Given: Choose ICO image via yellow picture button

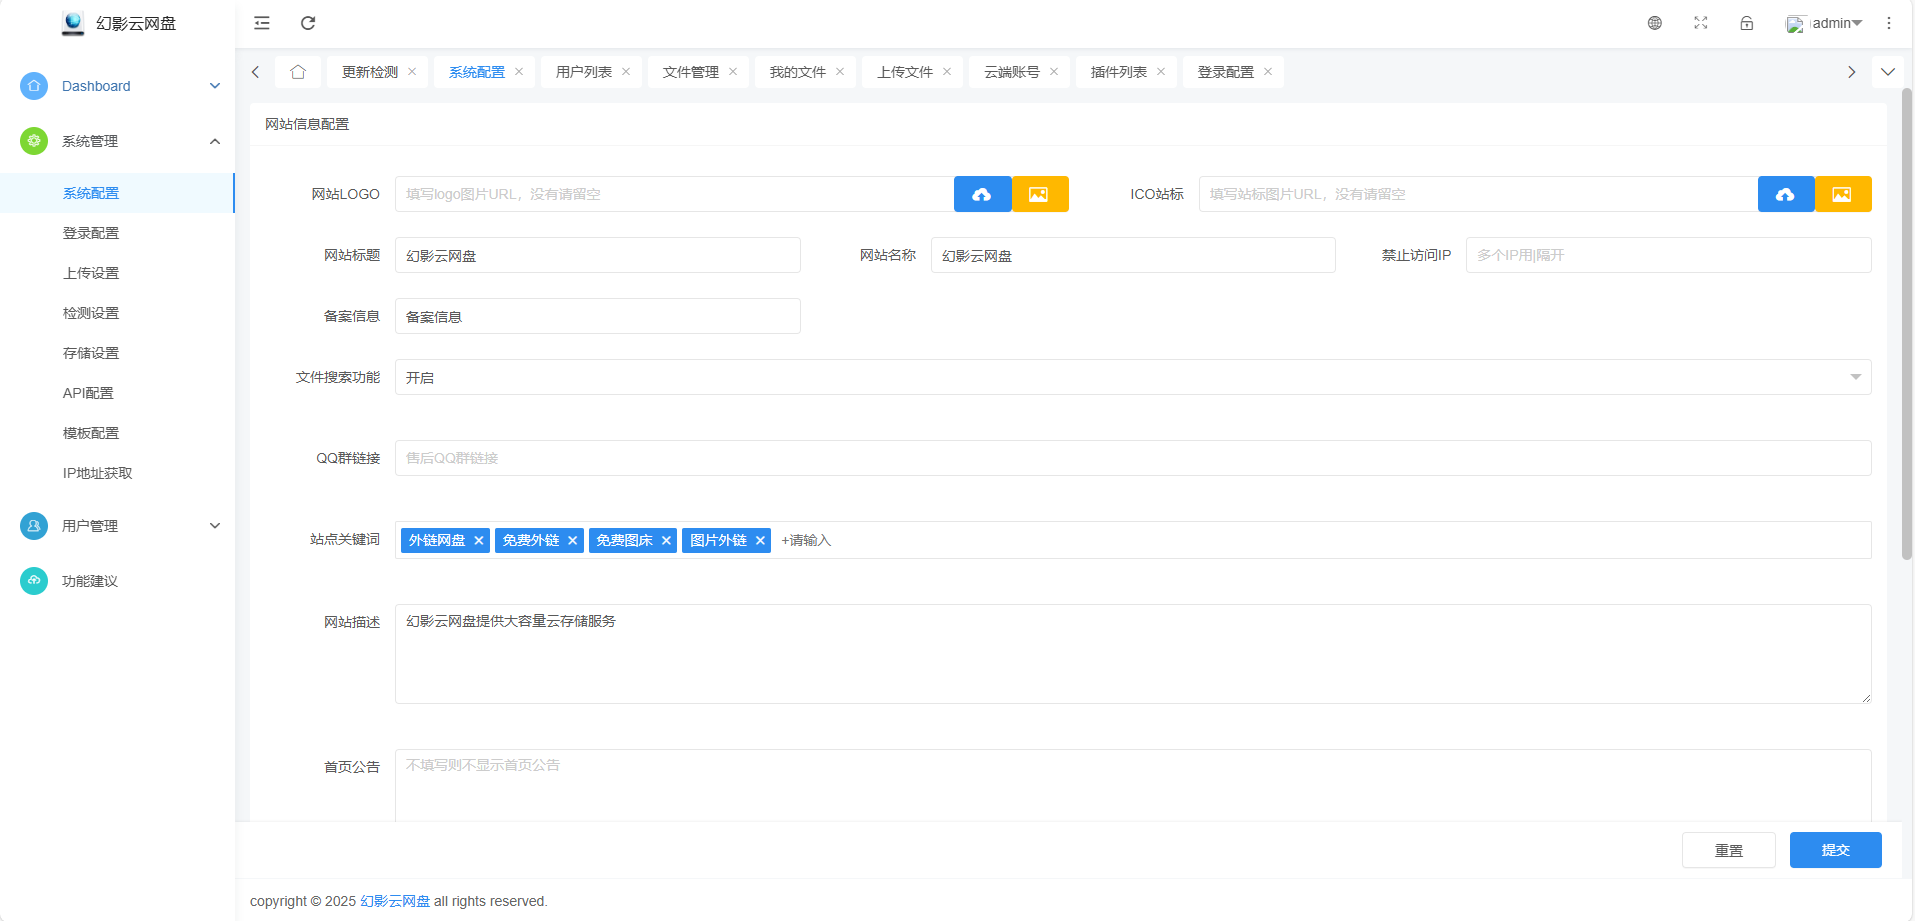Looking at the screenshot, I should (x=1842, y=194).
